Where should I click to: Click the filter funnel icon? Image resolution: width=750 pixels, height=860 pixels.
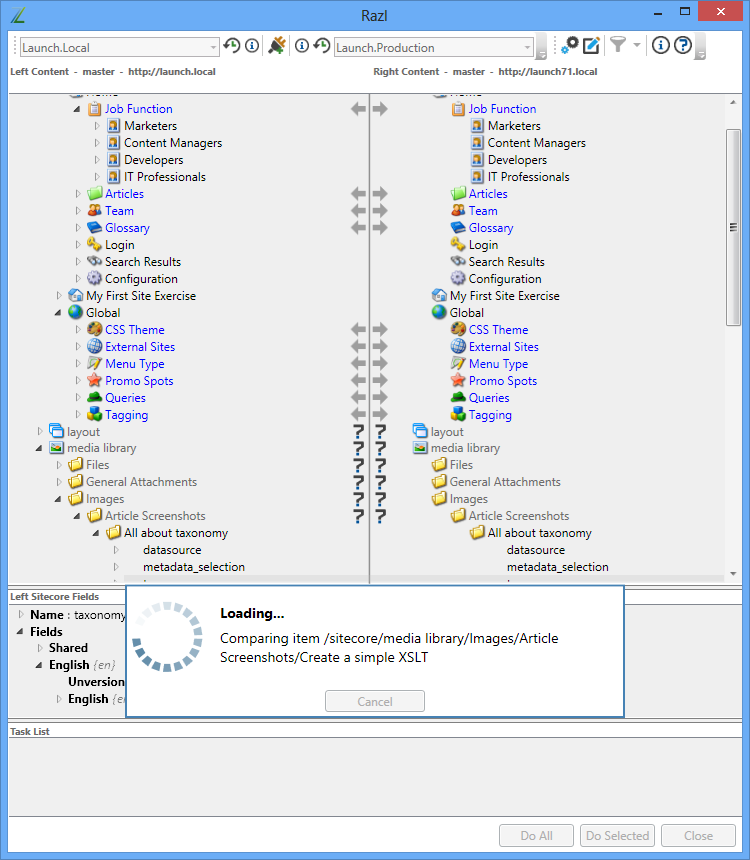pyautogui.click(x=618, y=45)
